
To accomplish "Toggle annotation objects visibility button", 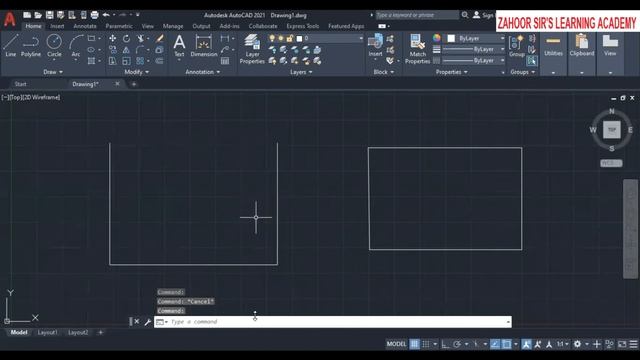I will (x=527, y=344).
